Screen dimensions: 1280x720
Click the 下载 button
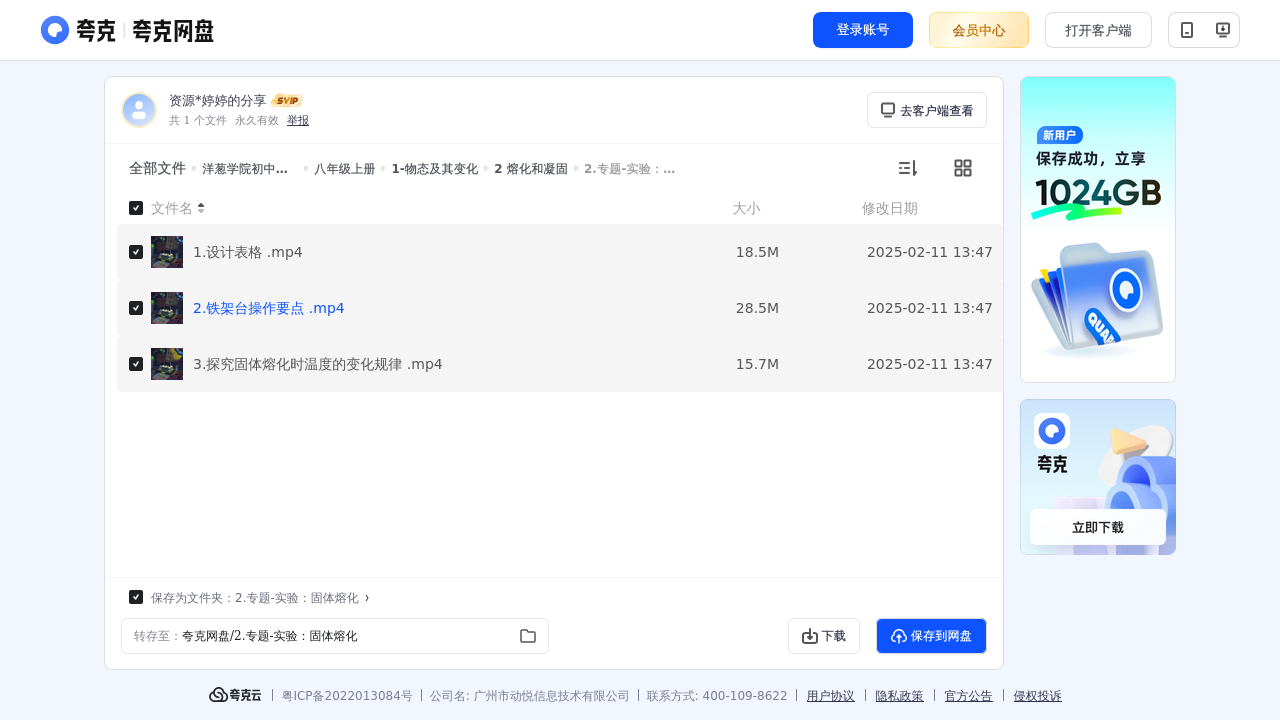(824, 636)
